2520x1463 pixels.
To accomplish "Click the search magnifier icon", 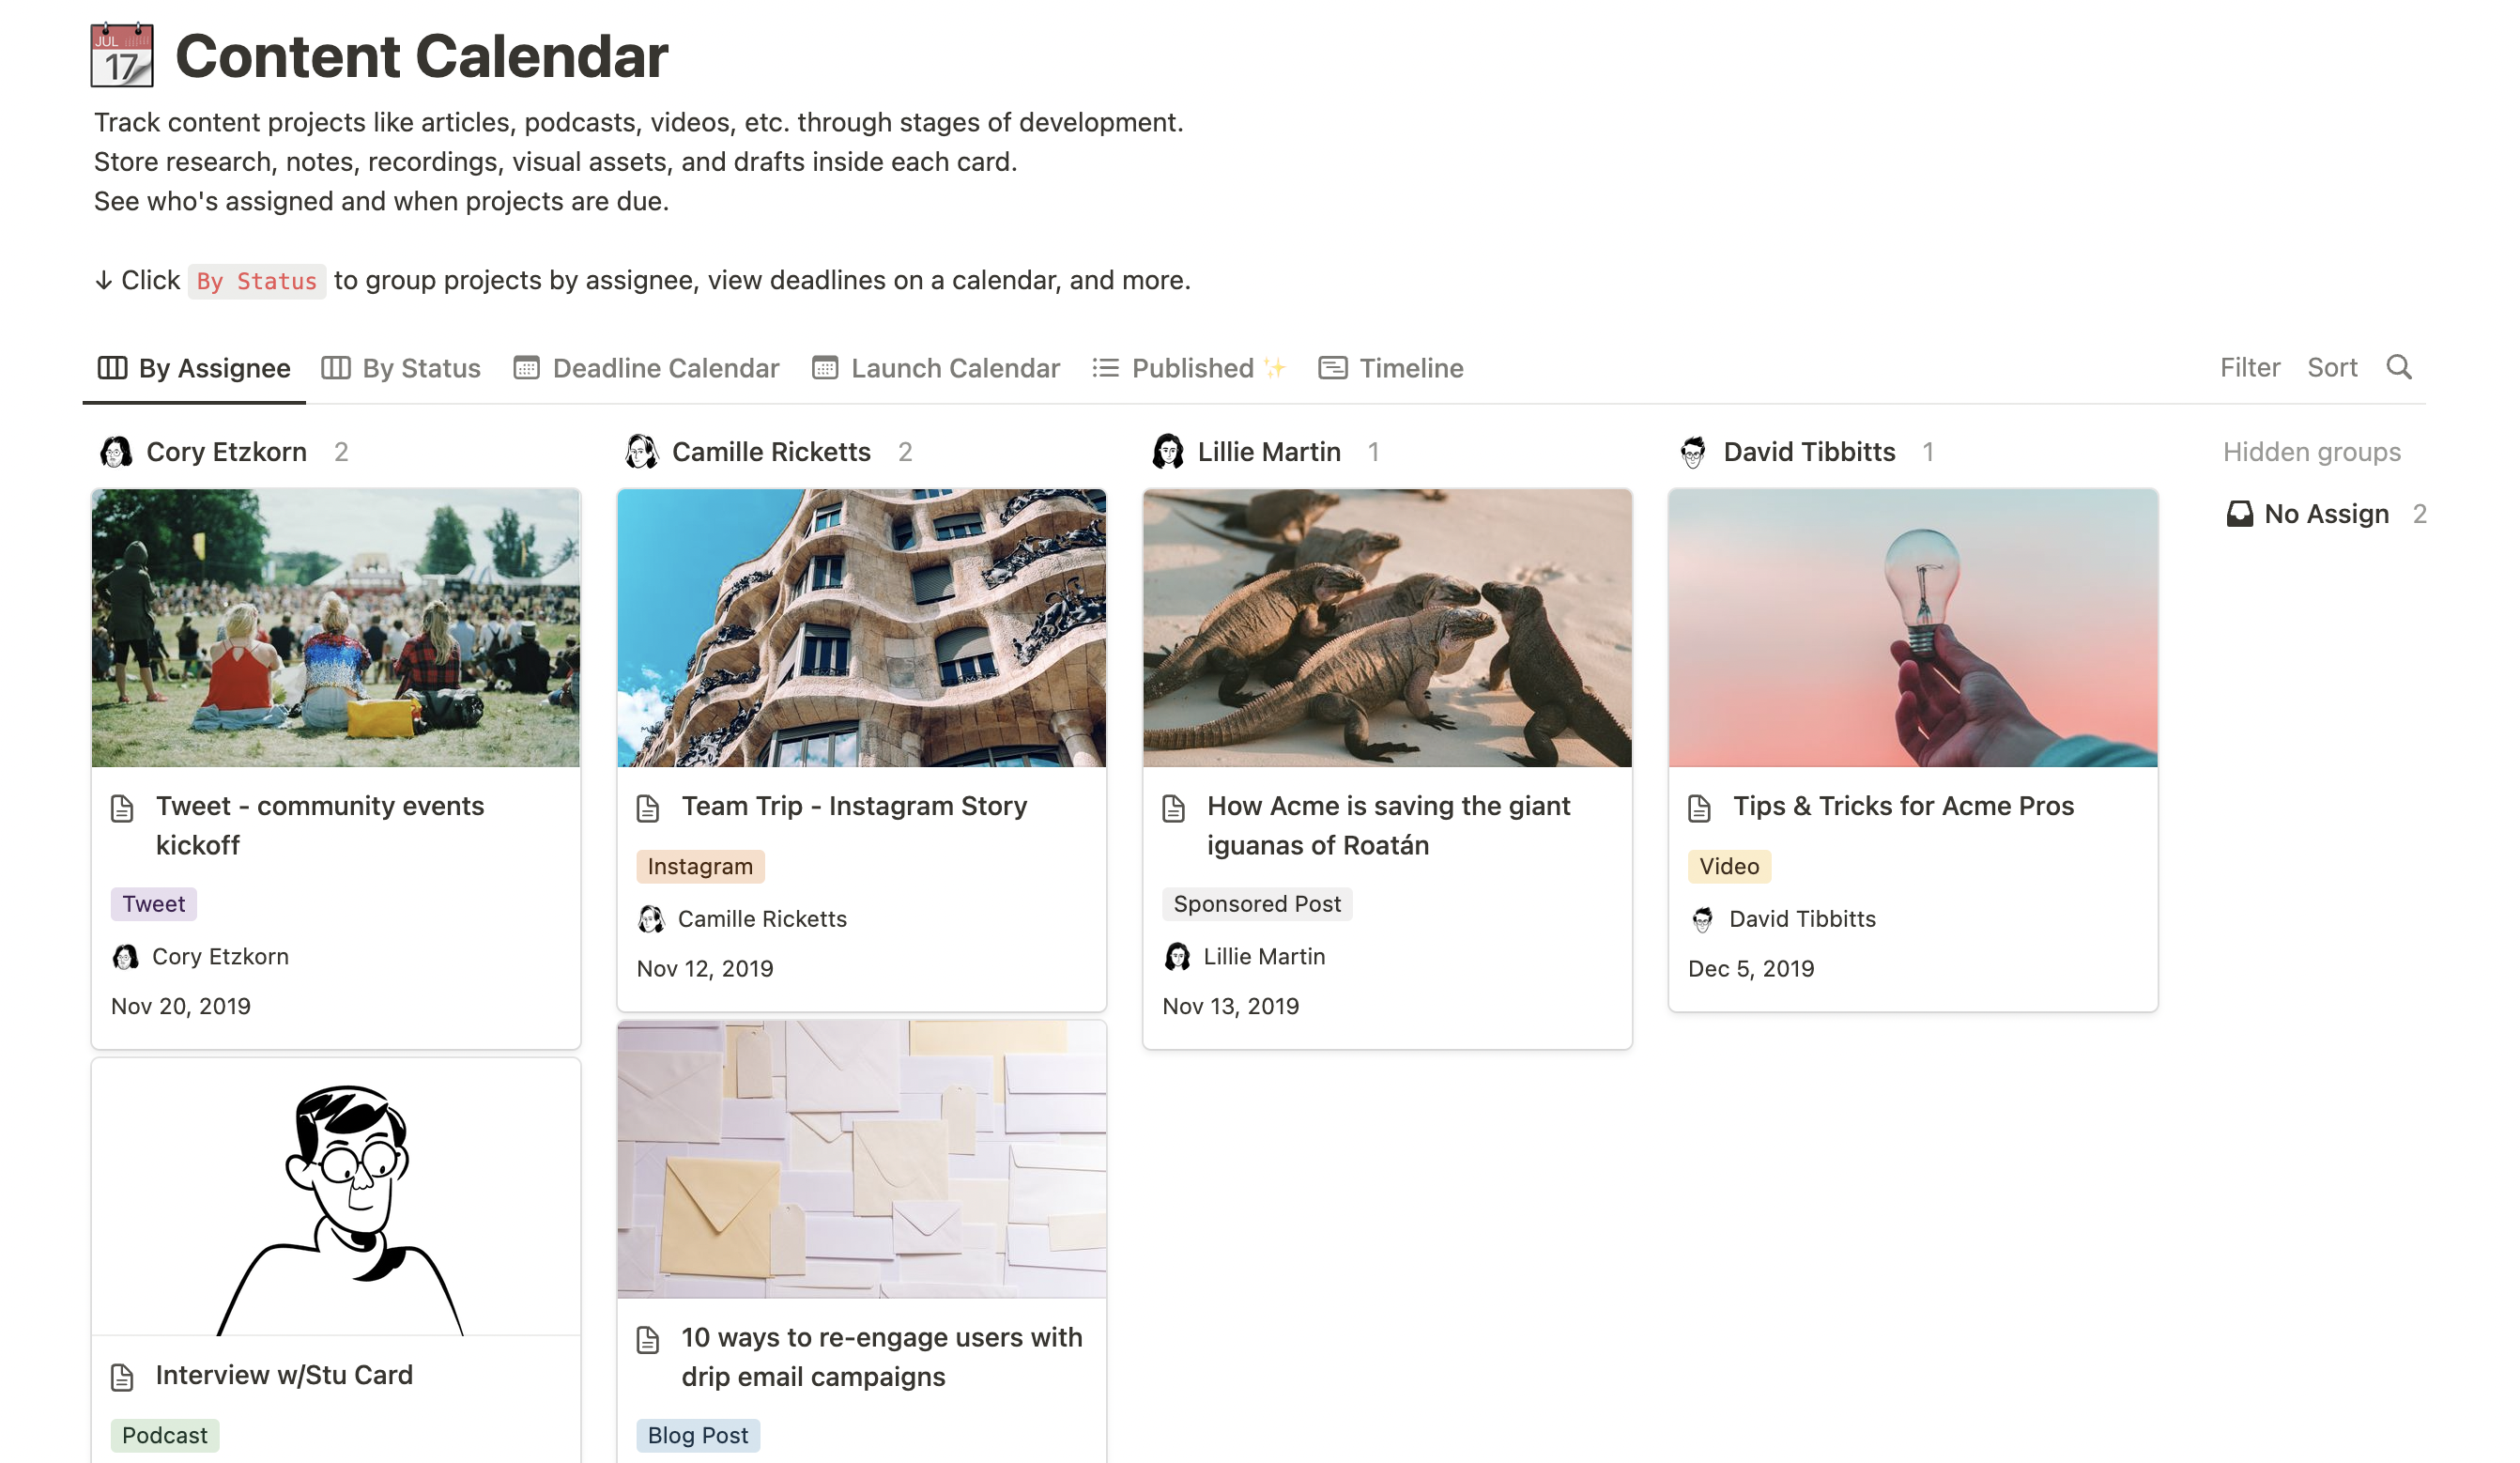I will pyautogui.click(x=2398, y=367).
